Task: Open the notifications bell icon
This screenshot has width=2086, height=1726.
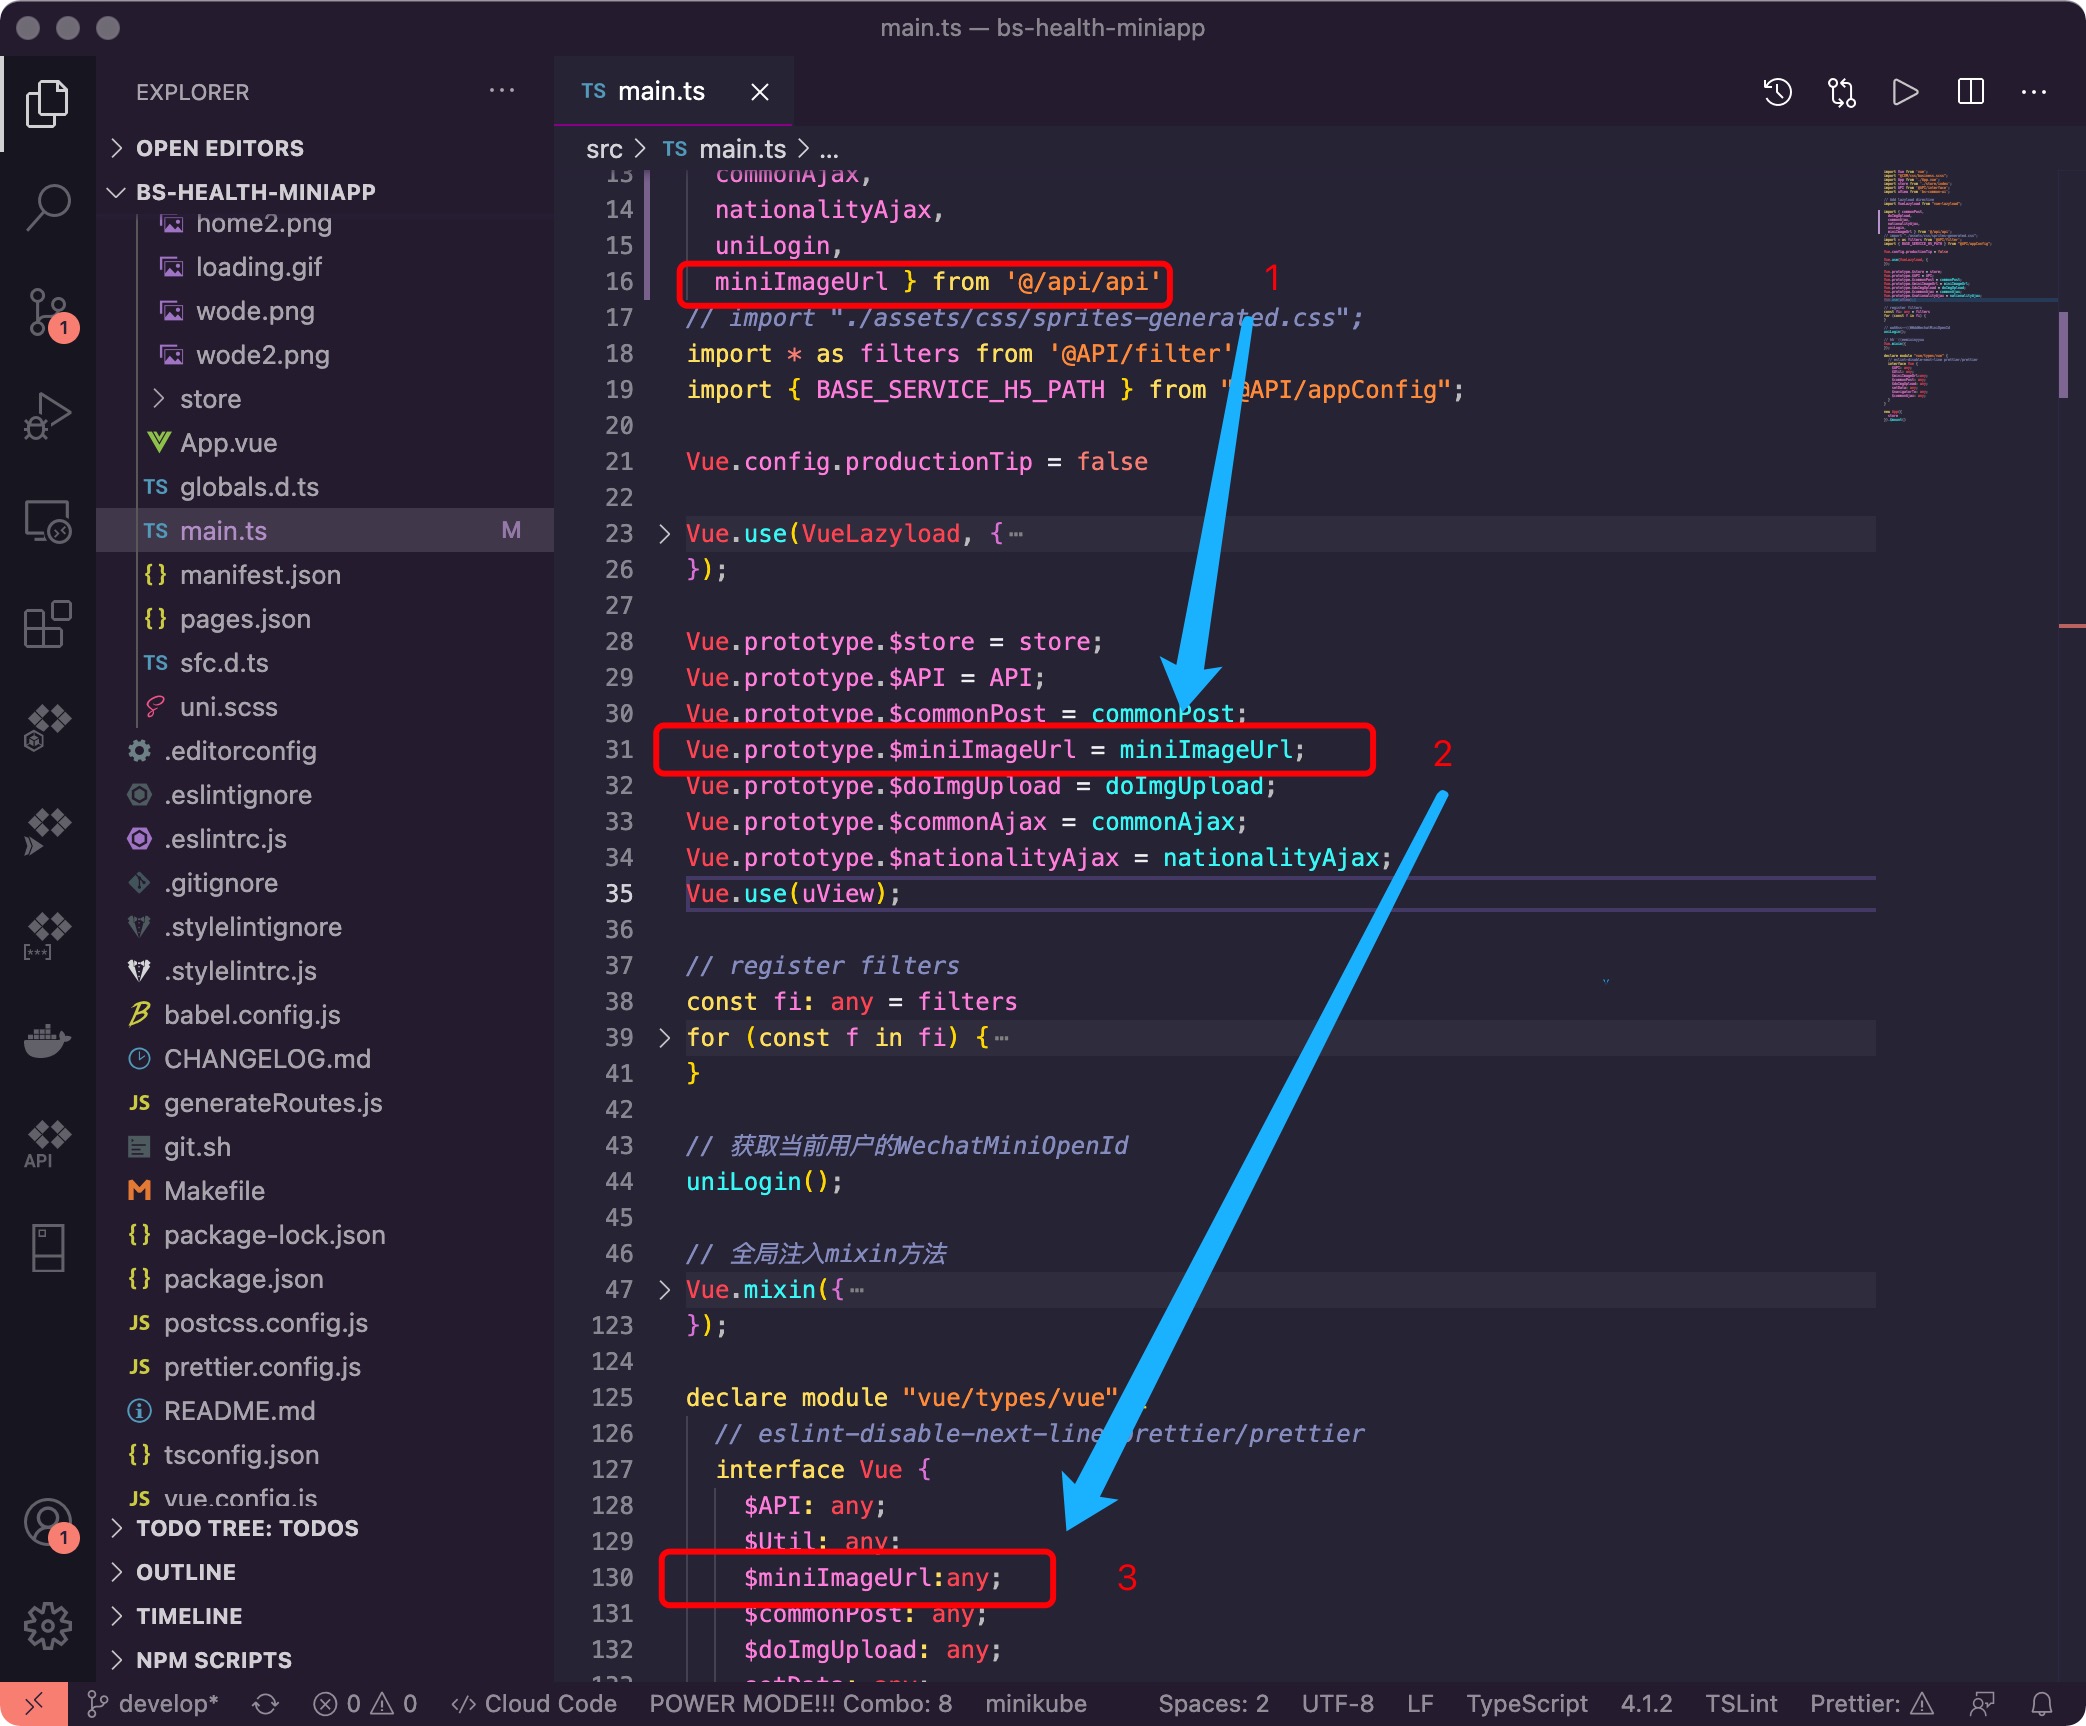Action: click(2042, 1704)
